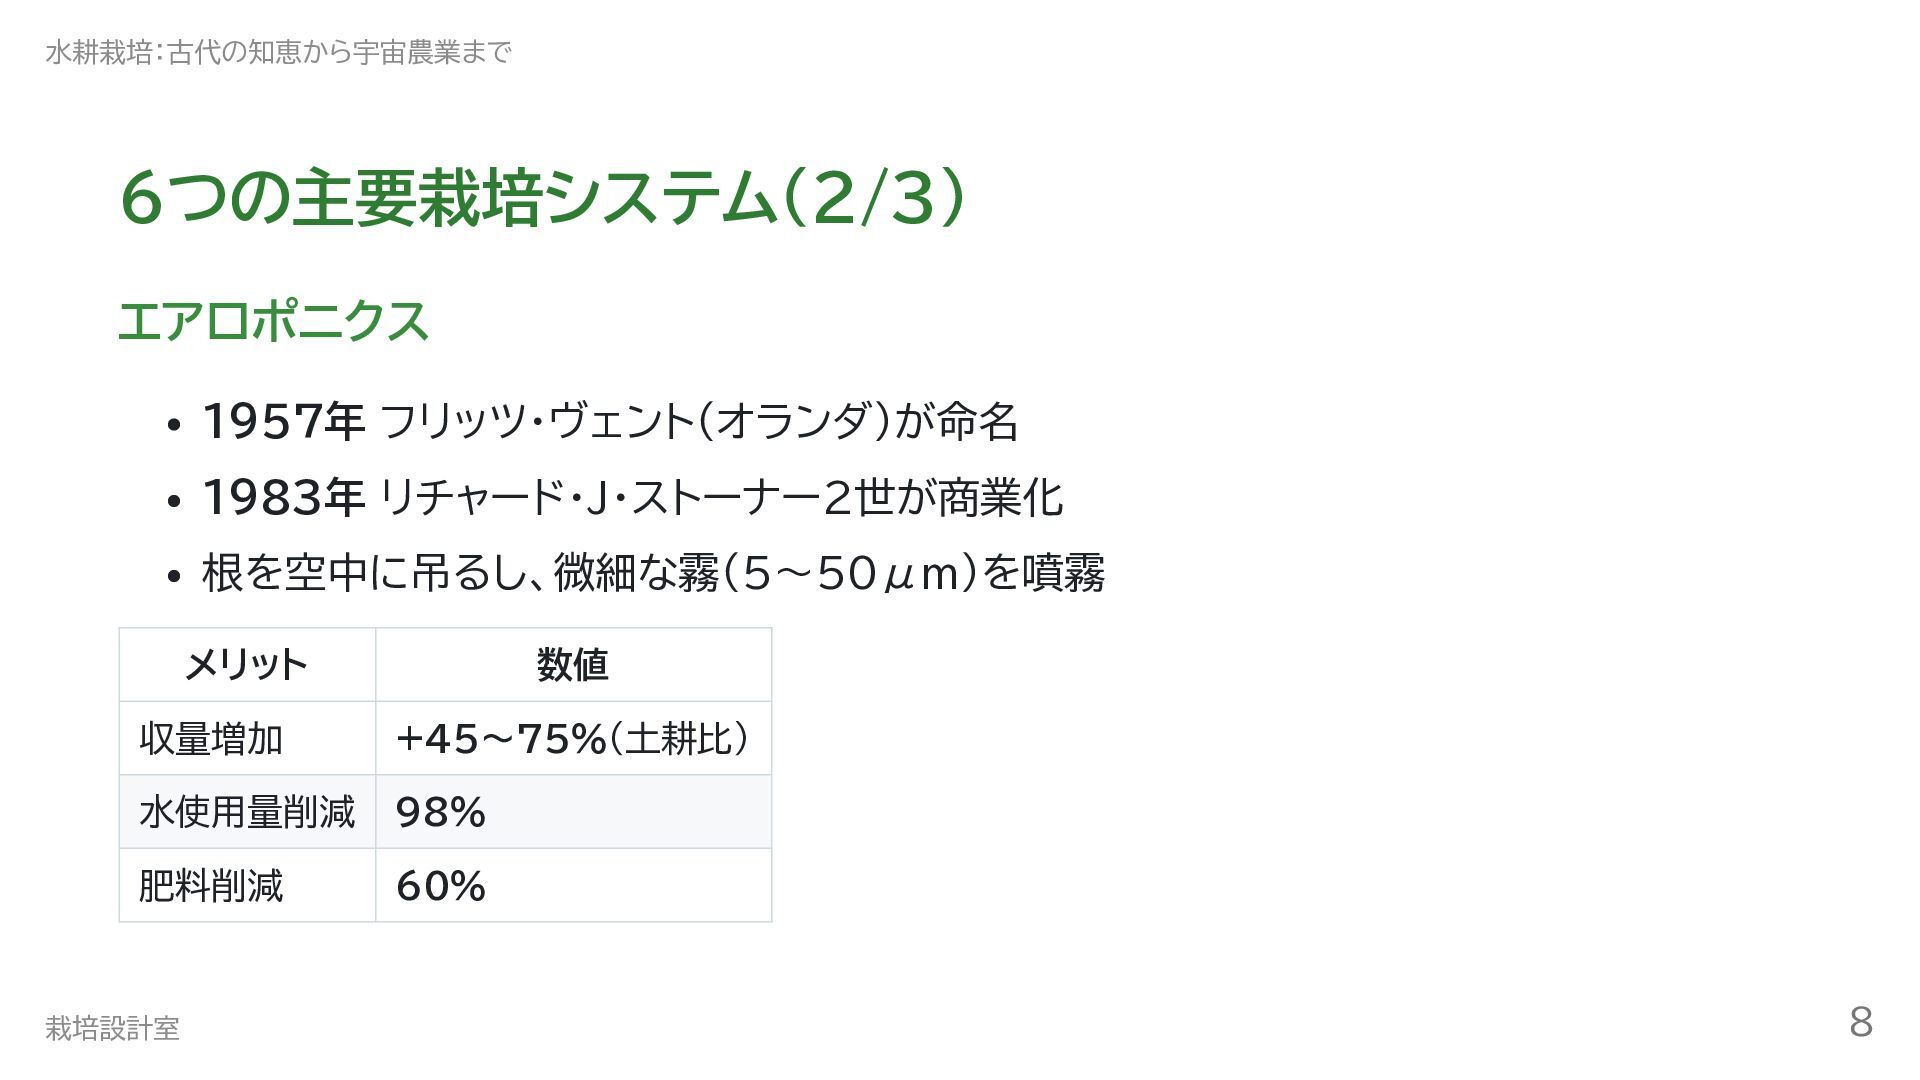Select 'リチャード・J・ストーナー2世が商業化' text
Viewport: 1920px width, 1080px height.
pyautogui.click(x=720, y=498)
